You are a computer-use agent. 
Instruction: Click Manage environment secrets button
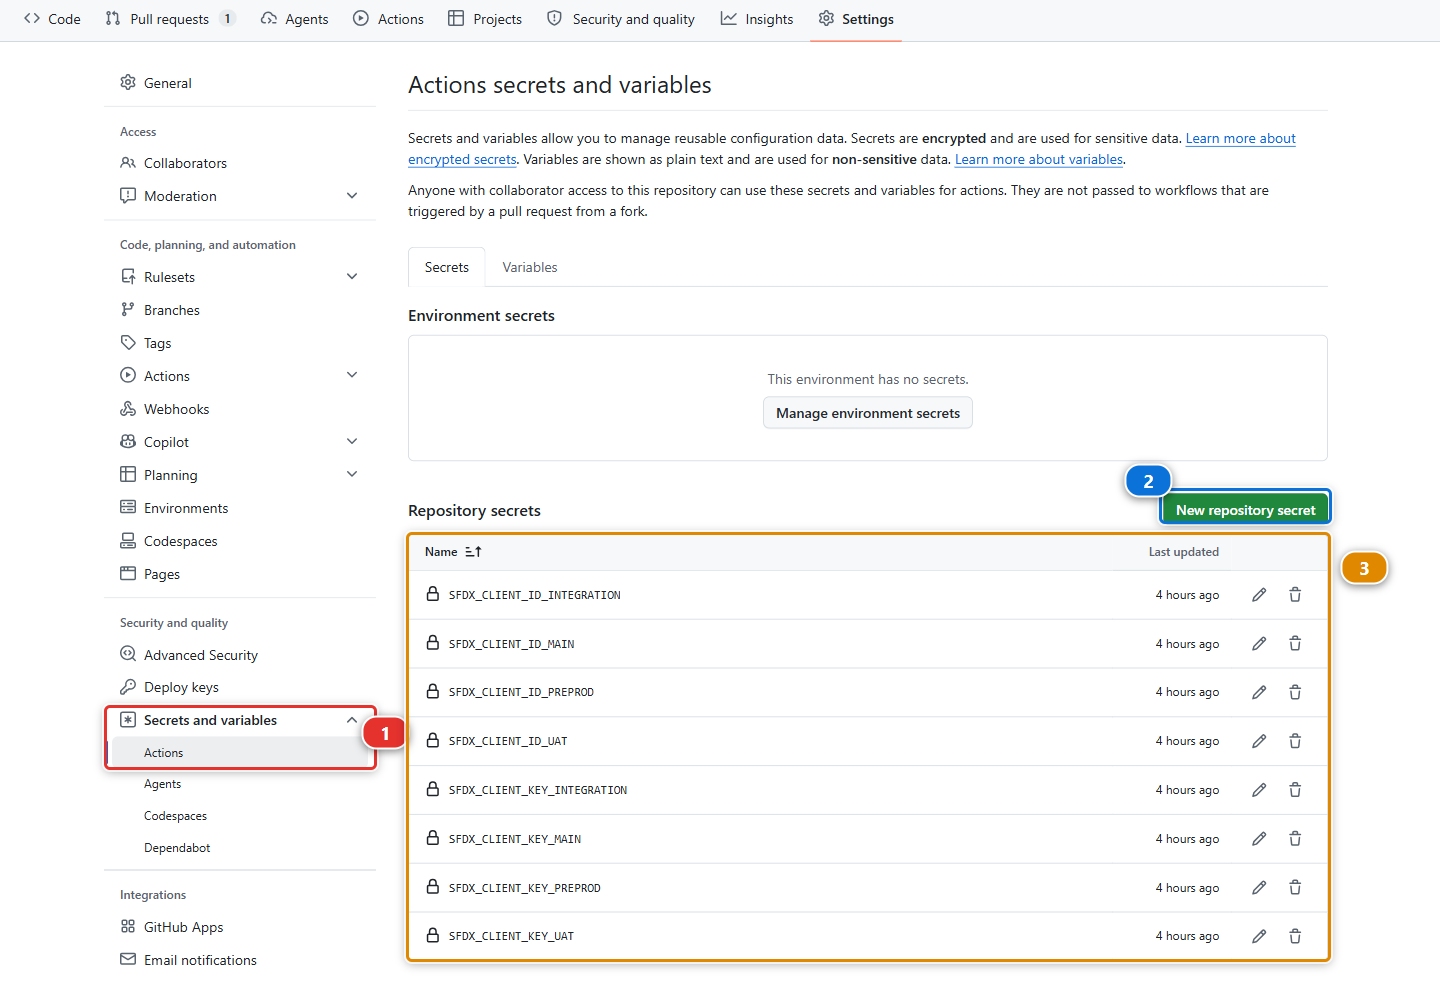[x=868, y=413]
